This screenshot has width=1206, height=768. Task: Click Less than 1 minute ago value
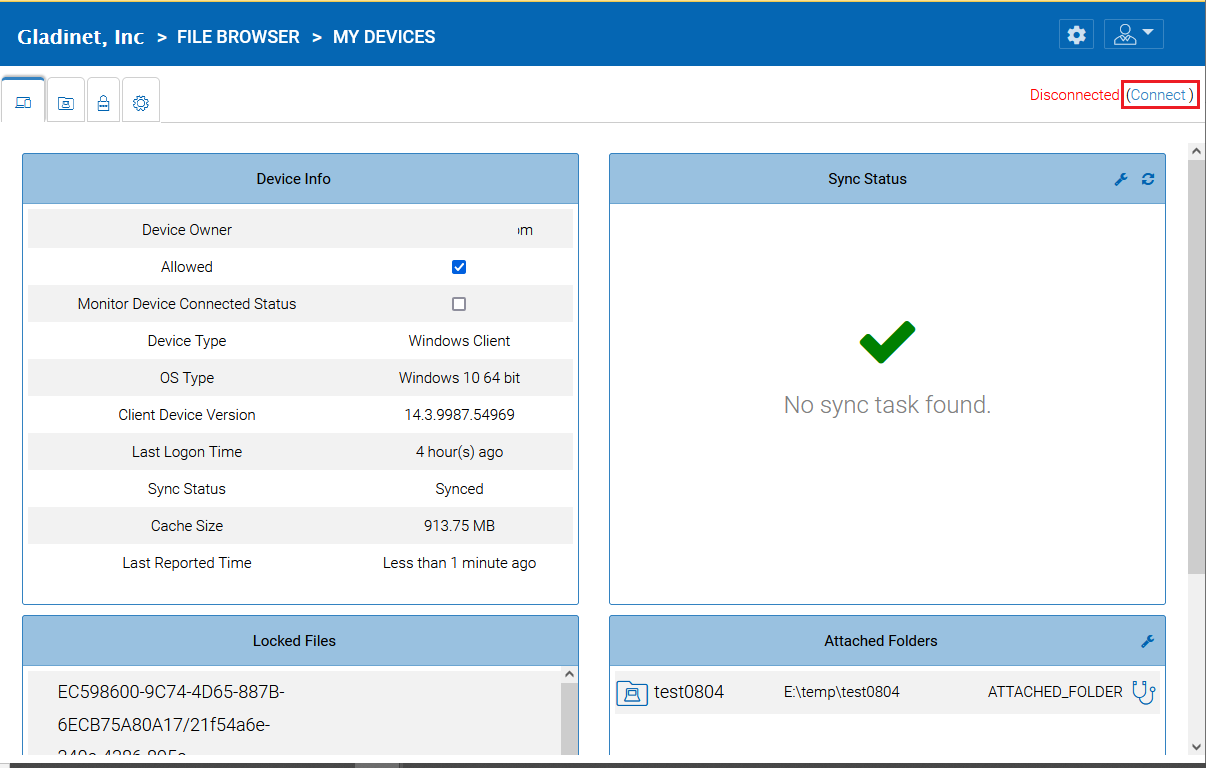pos(459,563)
